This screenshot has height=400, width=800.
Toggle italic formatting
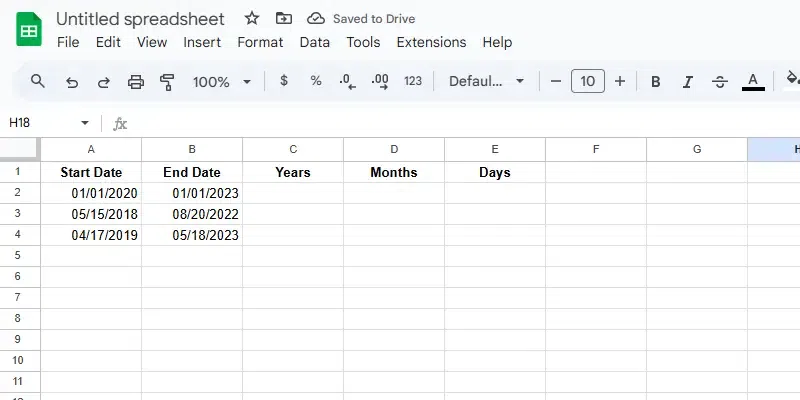pos(688,82)
